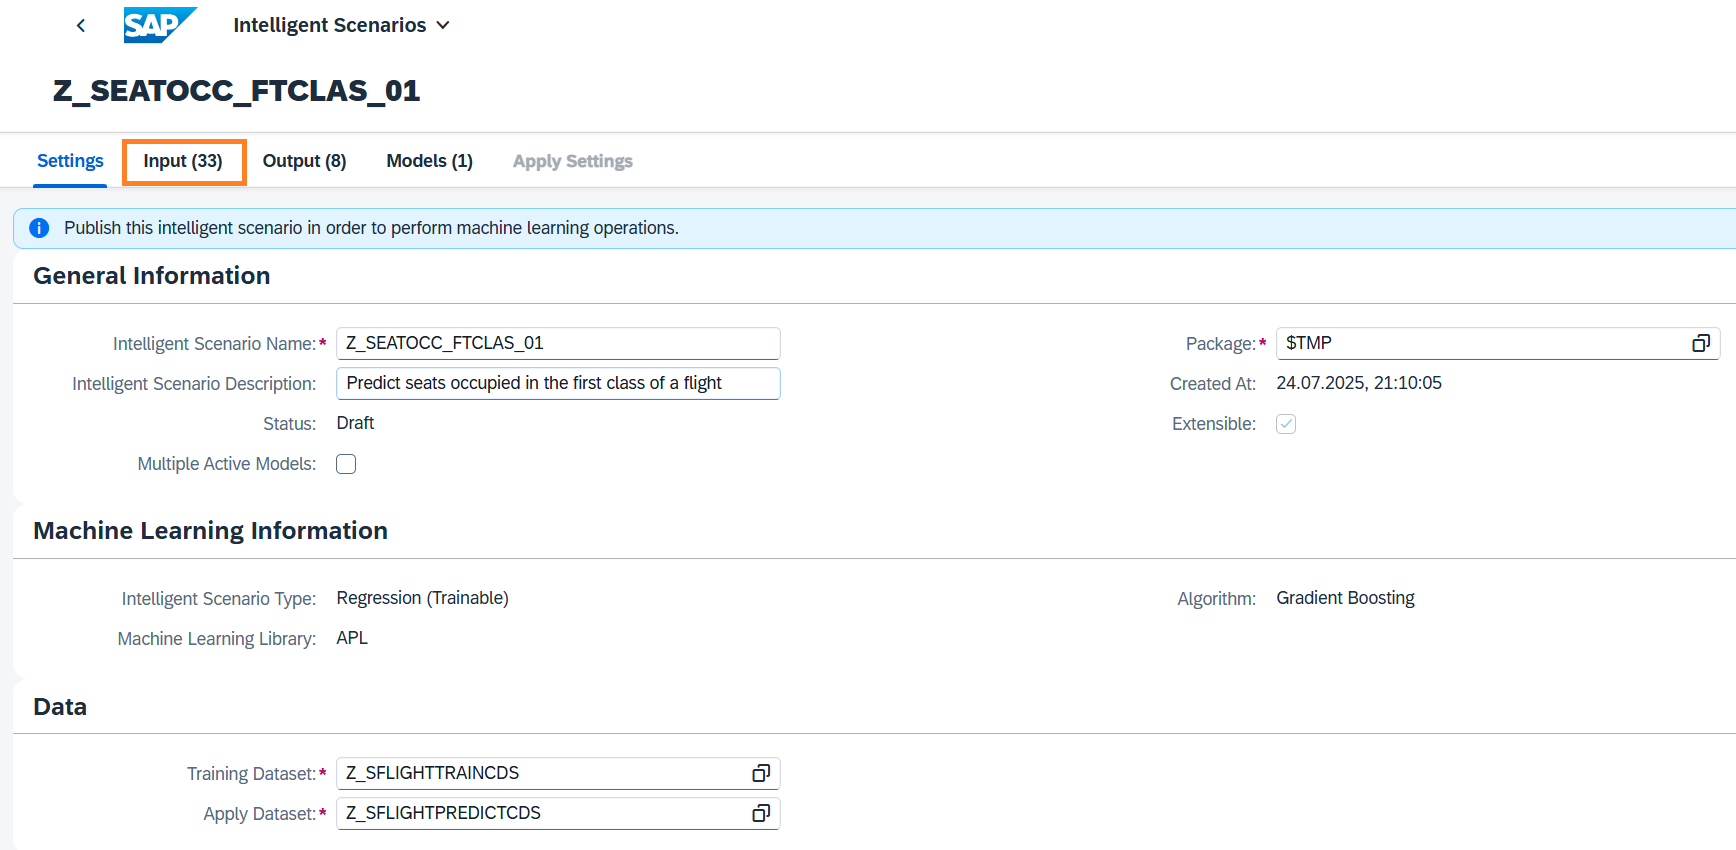
Task: Click the back navigation arrow
Action: (81, 26)
